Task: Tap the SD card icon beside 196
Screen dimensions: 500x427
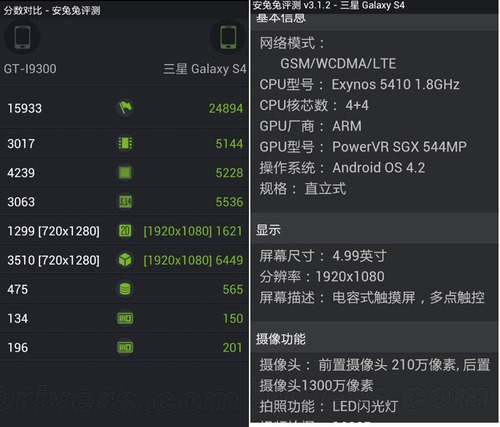Action: coord(125,347)
